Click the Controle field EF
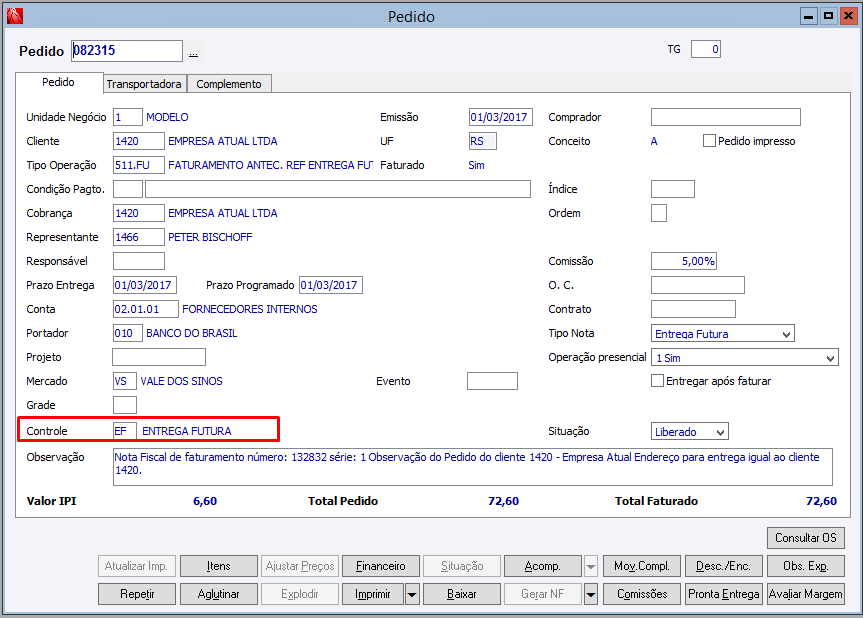The image size is (863, 618). (x=125, y=431)
